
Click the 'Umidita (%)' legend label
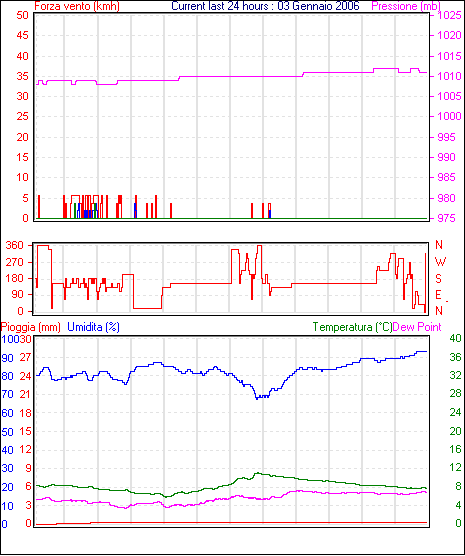[93, 327]
